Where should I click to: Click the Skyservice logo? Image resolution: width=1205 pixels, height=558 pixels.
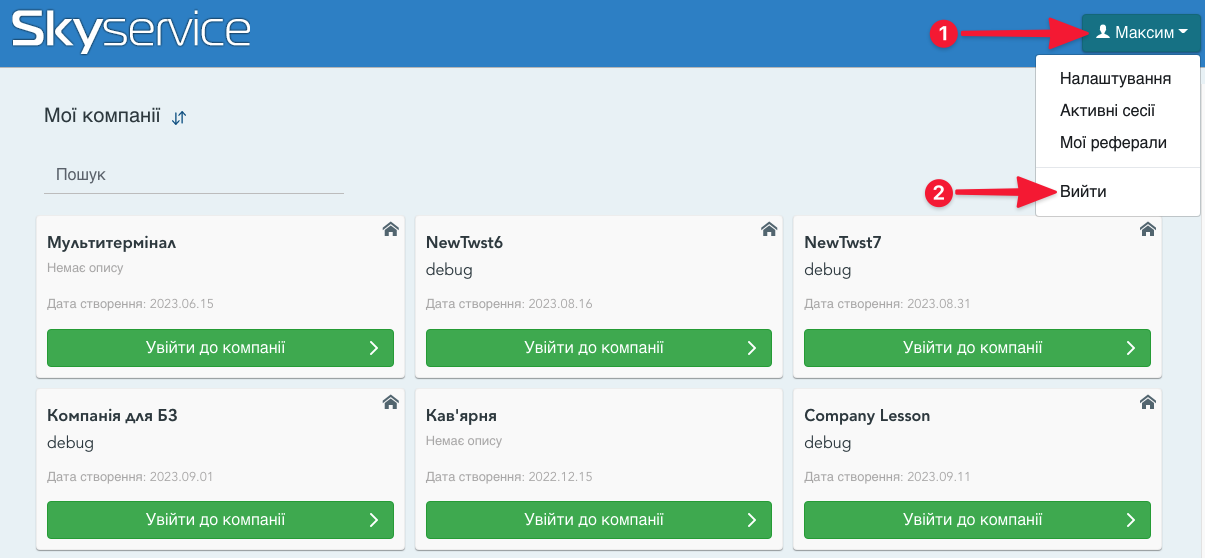click(x=131, y=32)
